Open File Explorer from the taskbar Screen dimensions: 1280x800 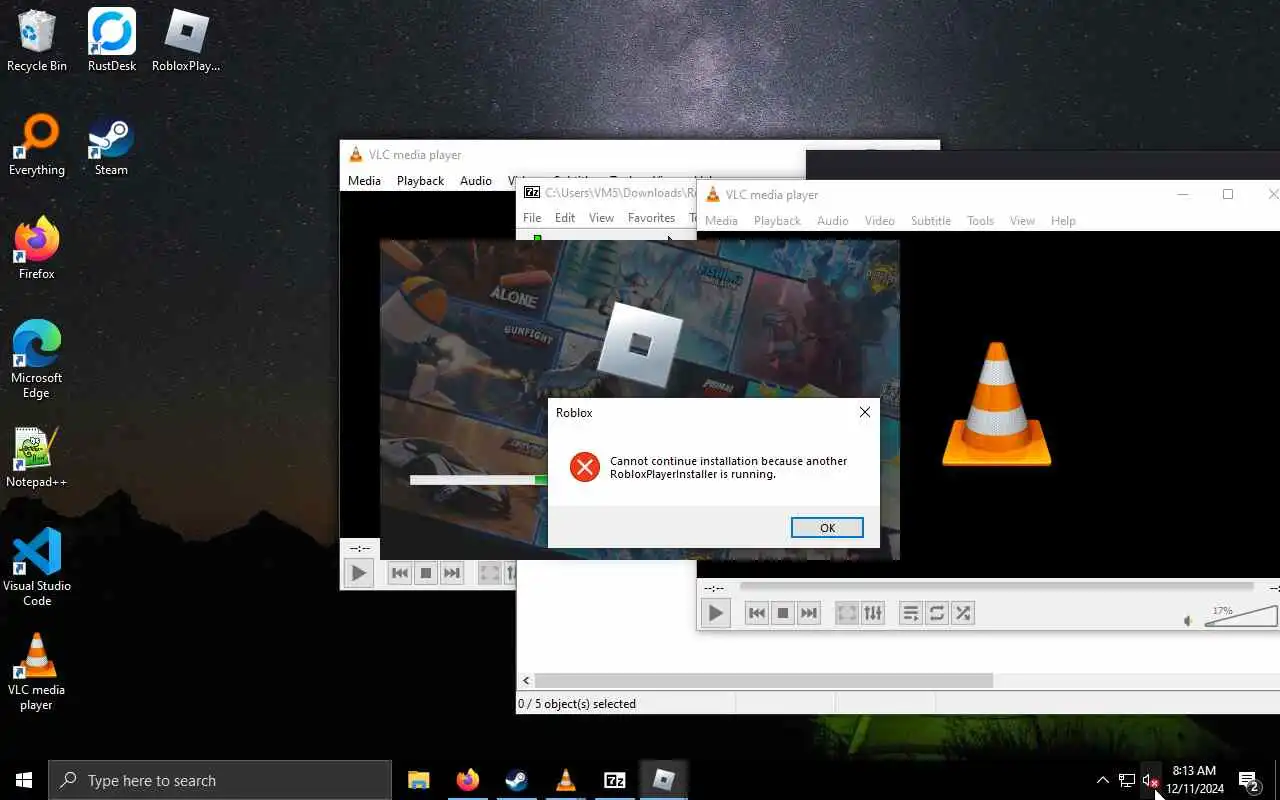coord(419,780)
